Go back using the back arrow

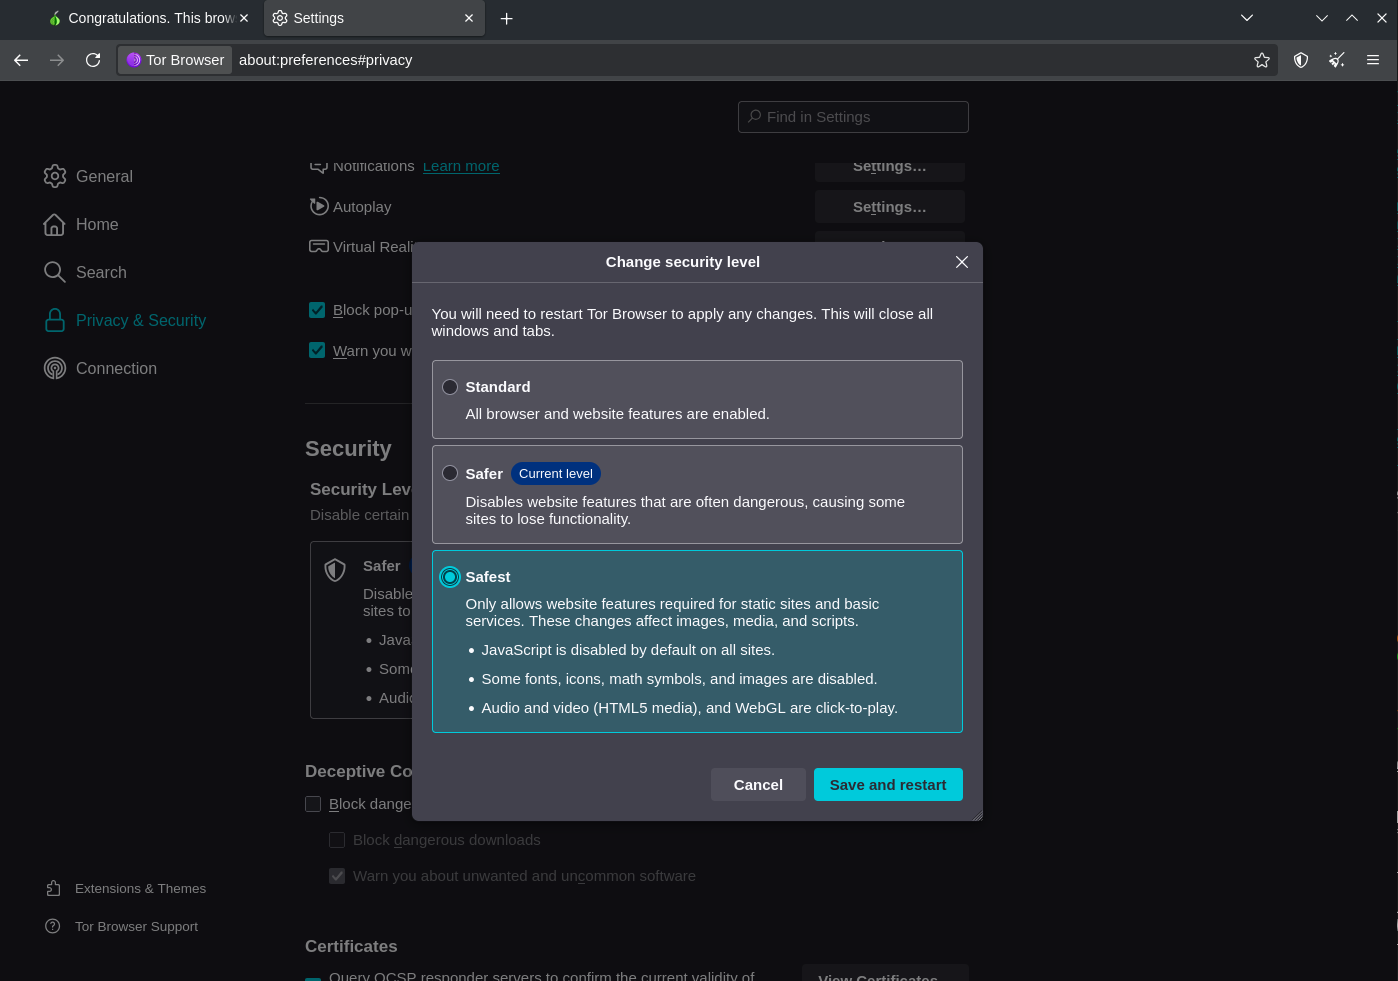[21, 60]
